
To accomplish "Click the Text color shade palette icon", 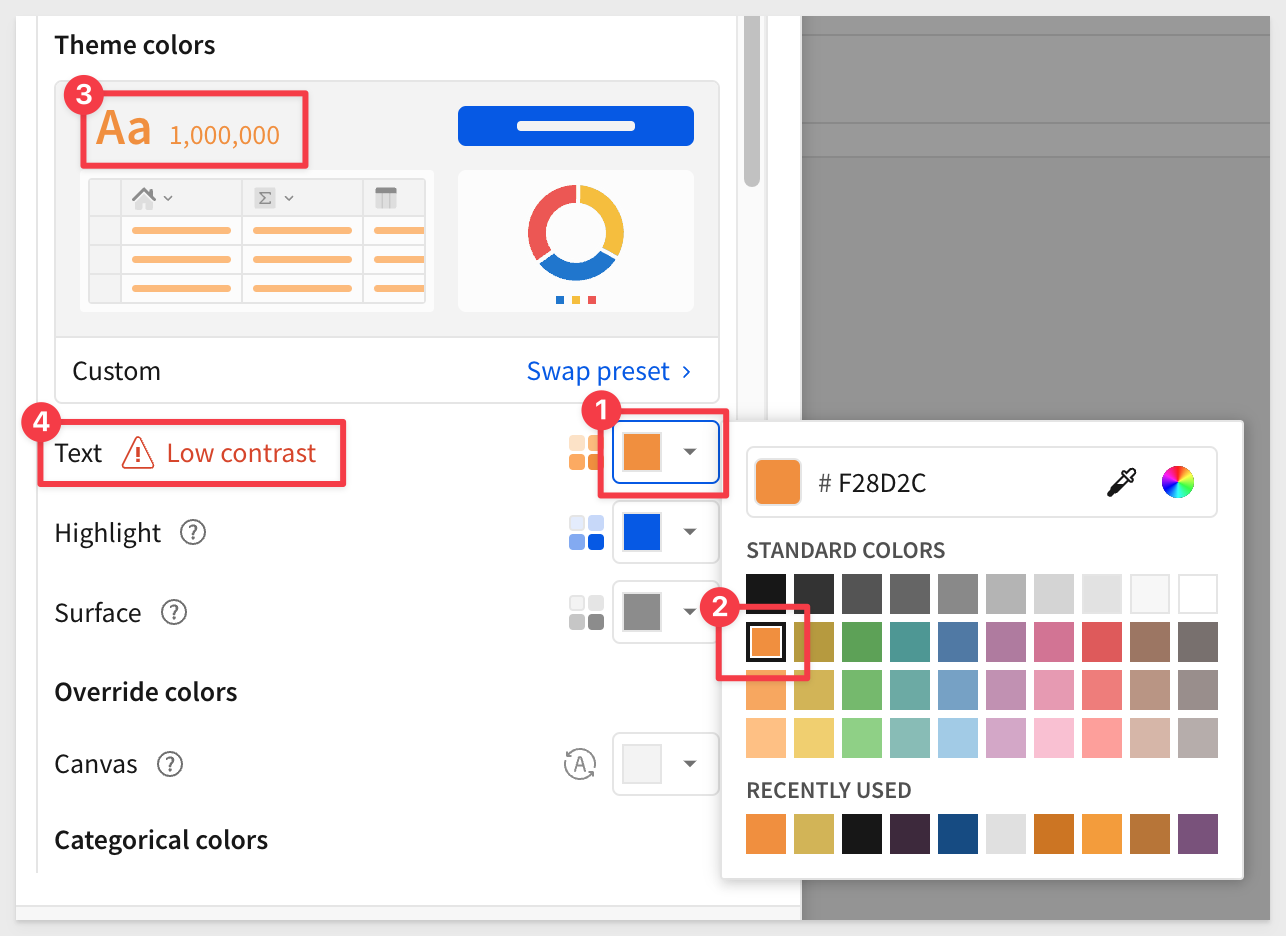I will [x=584, y=452].
